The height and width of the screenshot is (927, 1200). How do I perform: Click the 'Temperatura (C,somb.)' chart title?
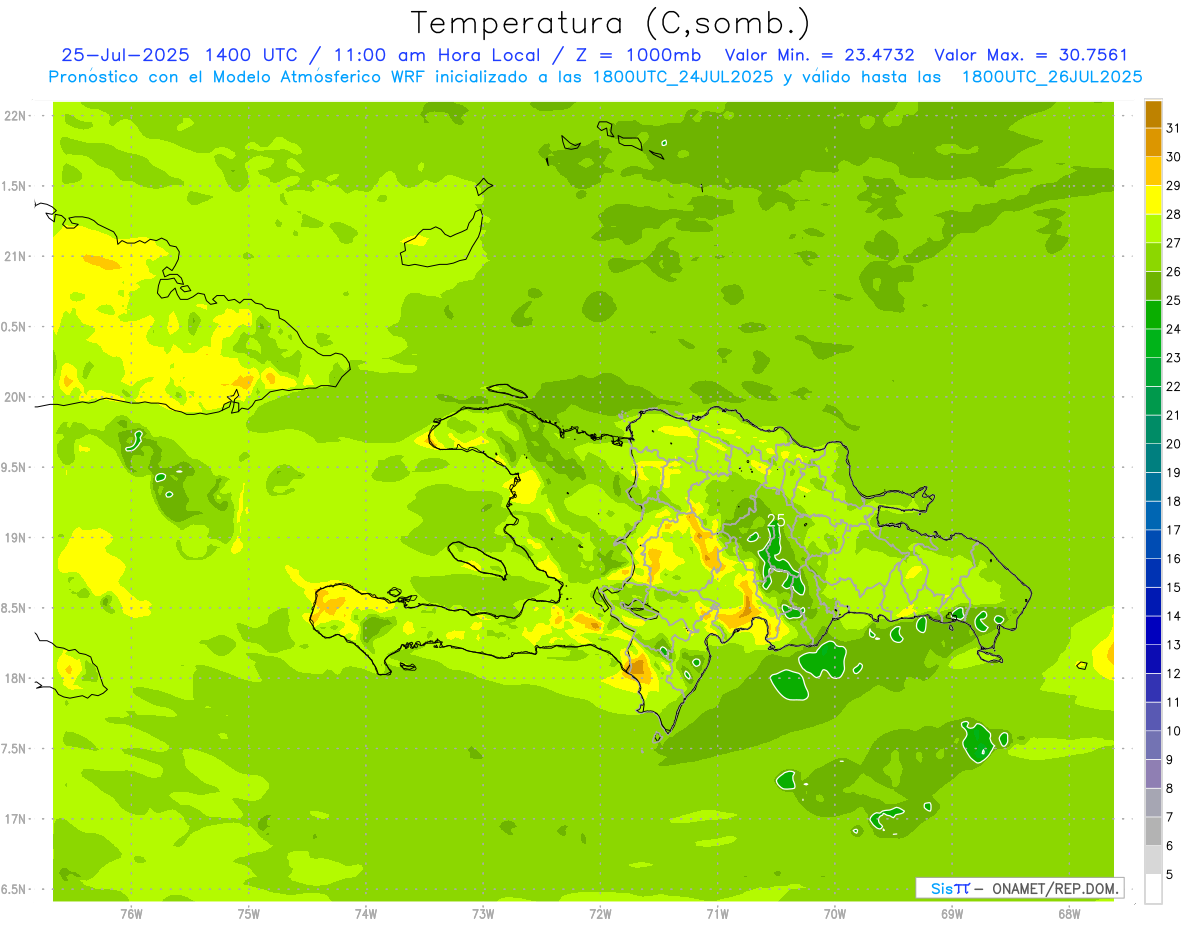[x=611, y=23]
